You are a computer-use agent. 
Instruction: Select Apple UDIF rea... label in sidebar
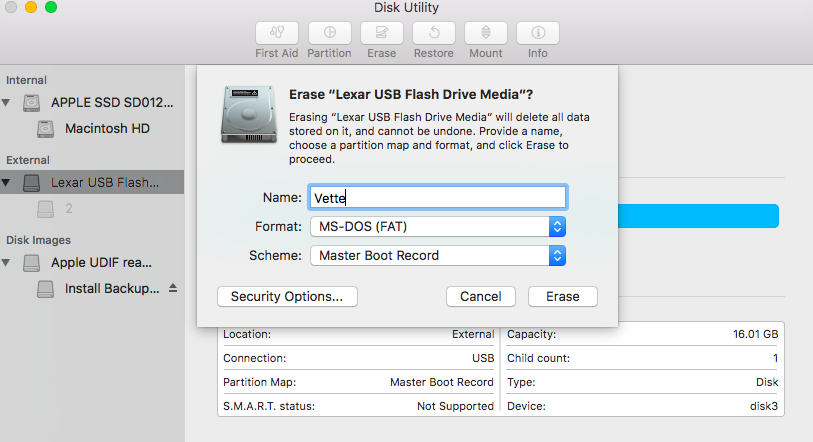click(101, 263)
